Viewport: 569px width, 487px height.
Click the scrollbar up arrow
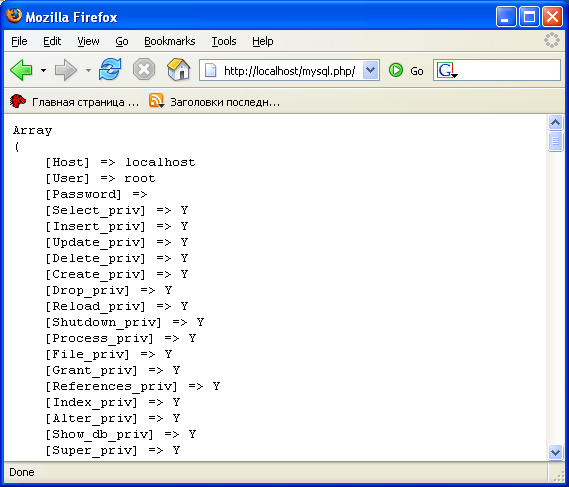click(555, 123)
